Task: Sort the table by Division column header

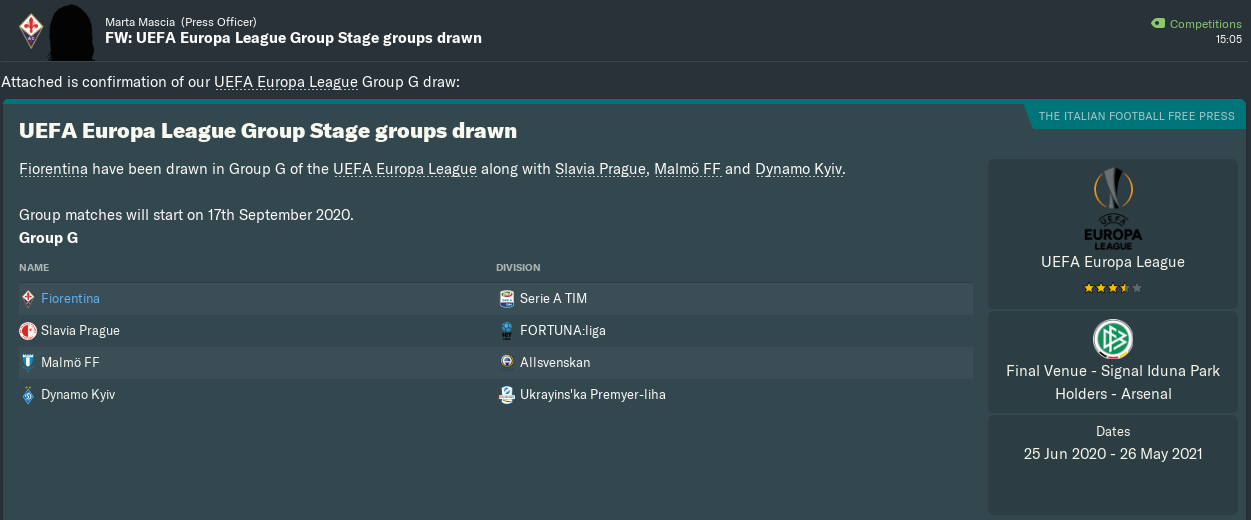Action: (x=518, y=268)
